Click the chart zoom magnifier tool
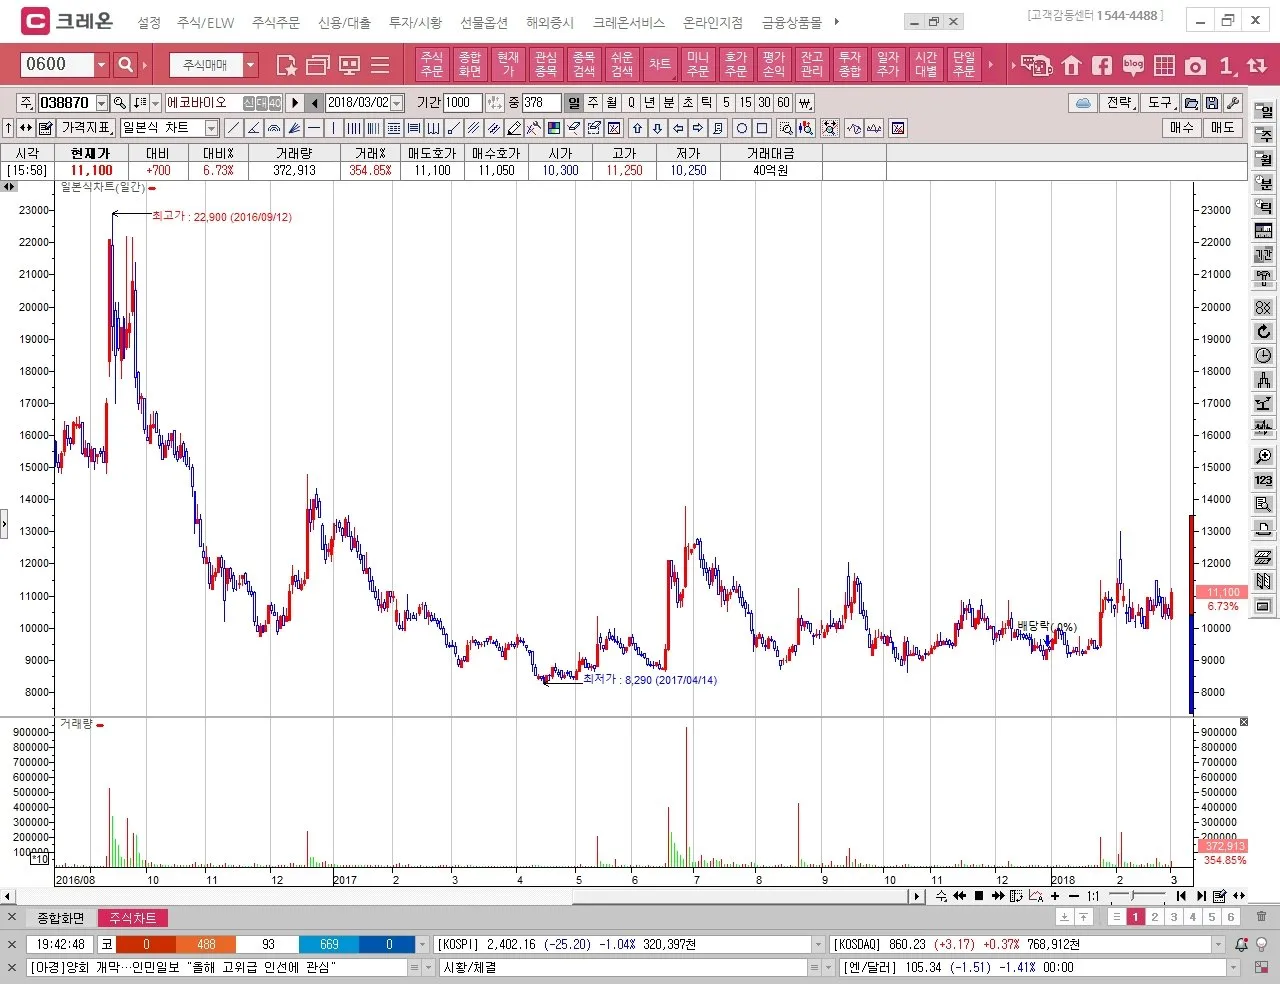1280x984 pixels. coord(786,128)
